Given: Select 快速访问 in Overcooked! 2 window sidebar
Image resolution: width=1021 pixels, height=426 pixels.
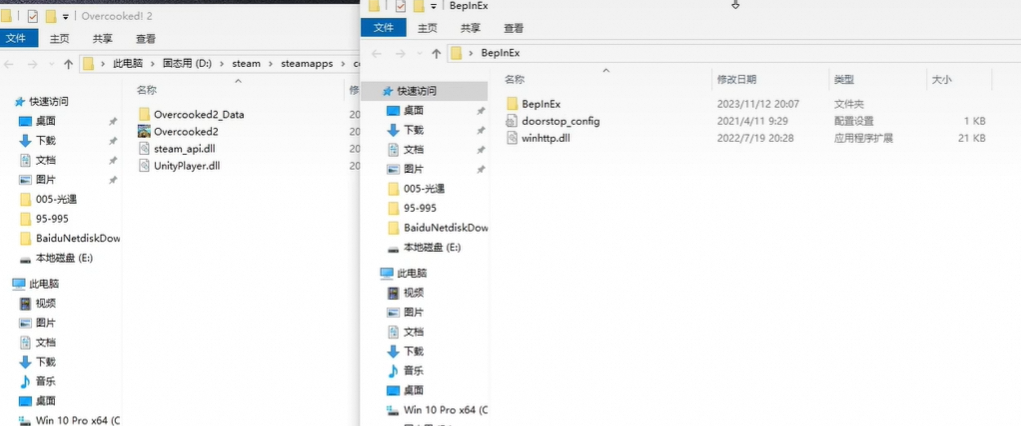Looking at the screenshot, I should (x=49, y=102).
